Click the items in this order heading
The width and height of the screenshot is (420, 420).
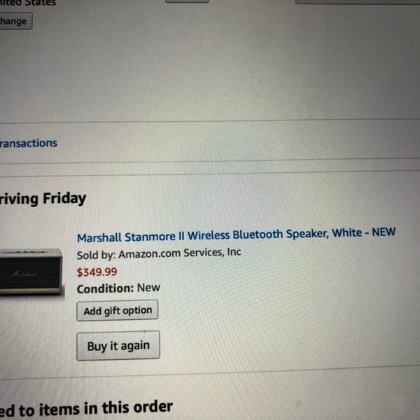point(86,409)
